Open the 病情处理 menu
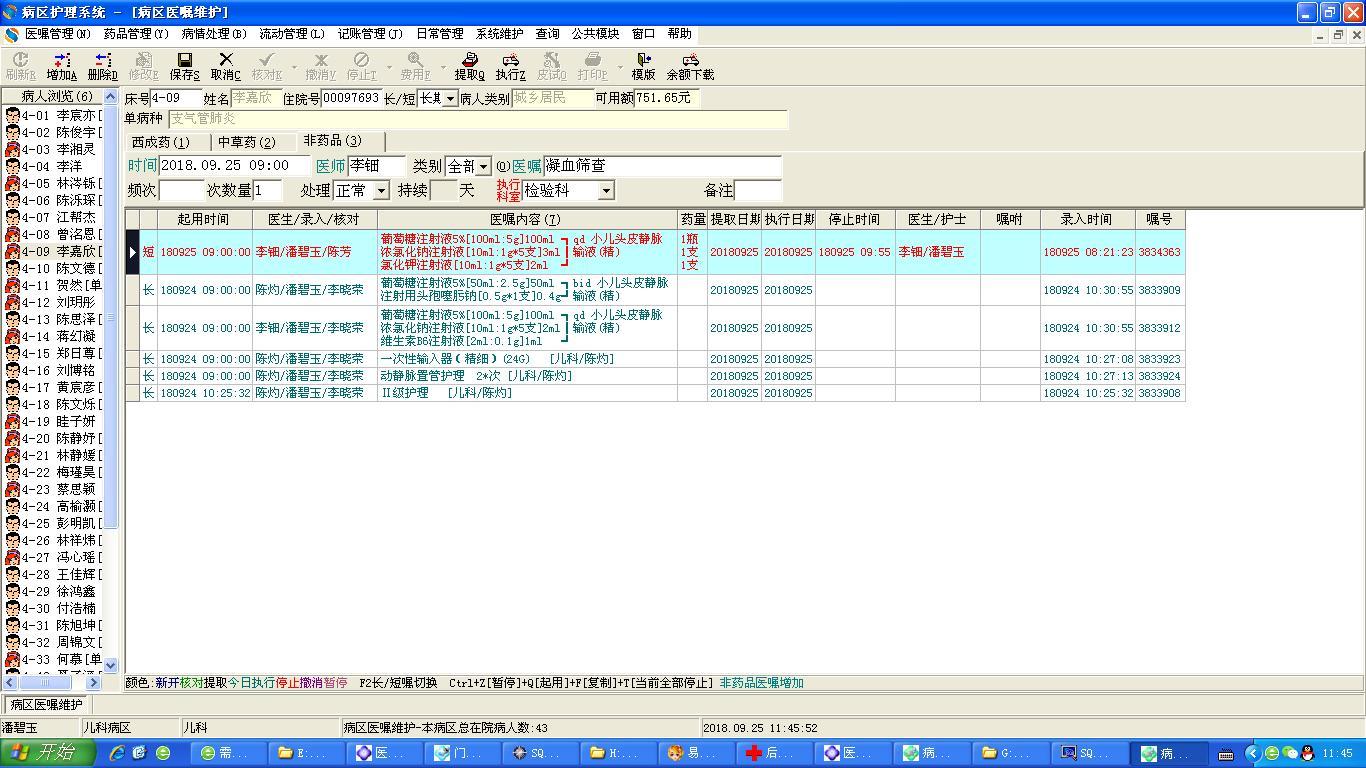Screen dimensions: 1366x768 214,34
